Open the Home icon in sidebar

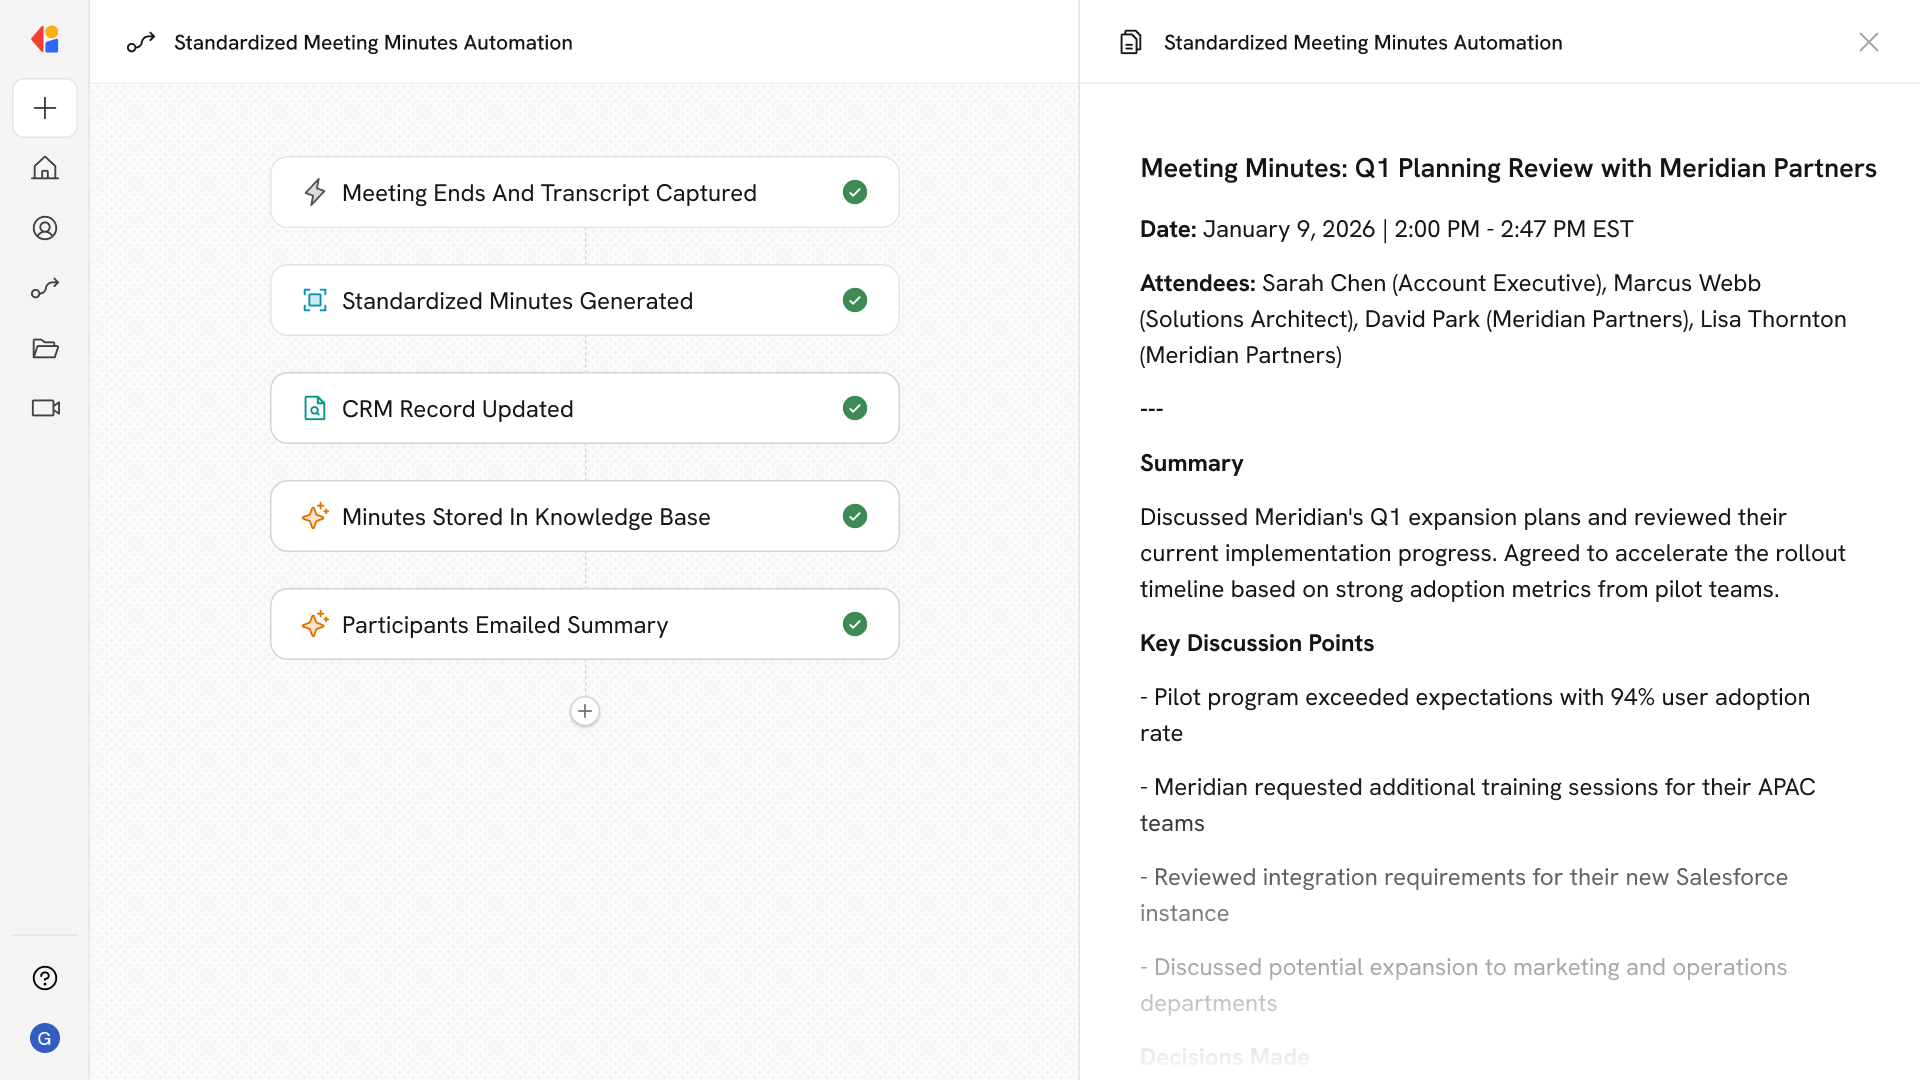pyautogui.click(x=45, y=168)
